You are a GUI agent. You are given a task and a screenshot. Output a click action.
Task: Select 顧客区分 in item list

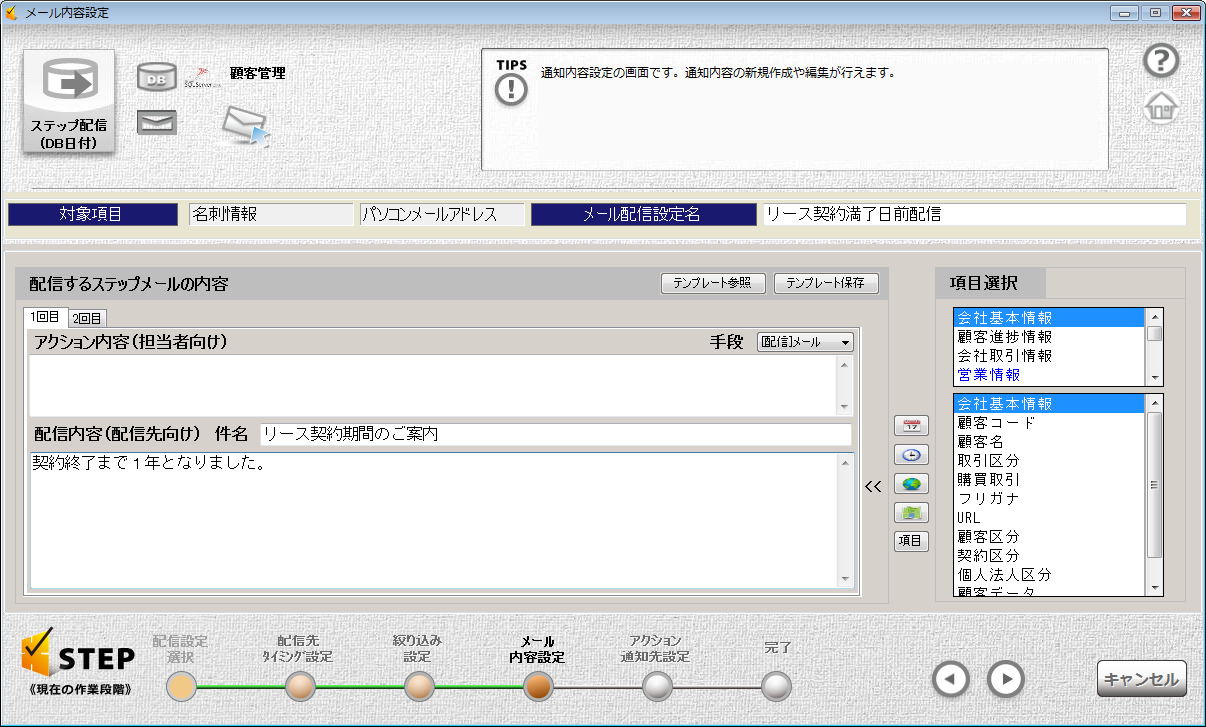point(1049,537)
